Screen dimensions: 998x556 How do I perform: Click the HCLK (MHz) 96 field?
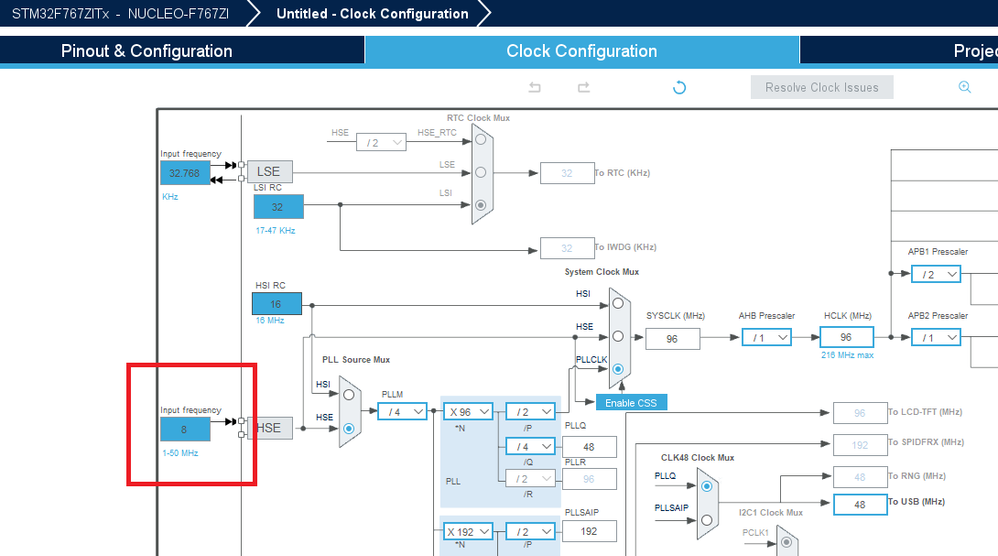(847, 337)
